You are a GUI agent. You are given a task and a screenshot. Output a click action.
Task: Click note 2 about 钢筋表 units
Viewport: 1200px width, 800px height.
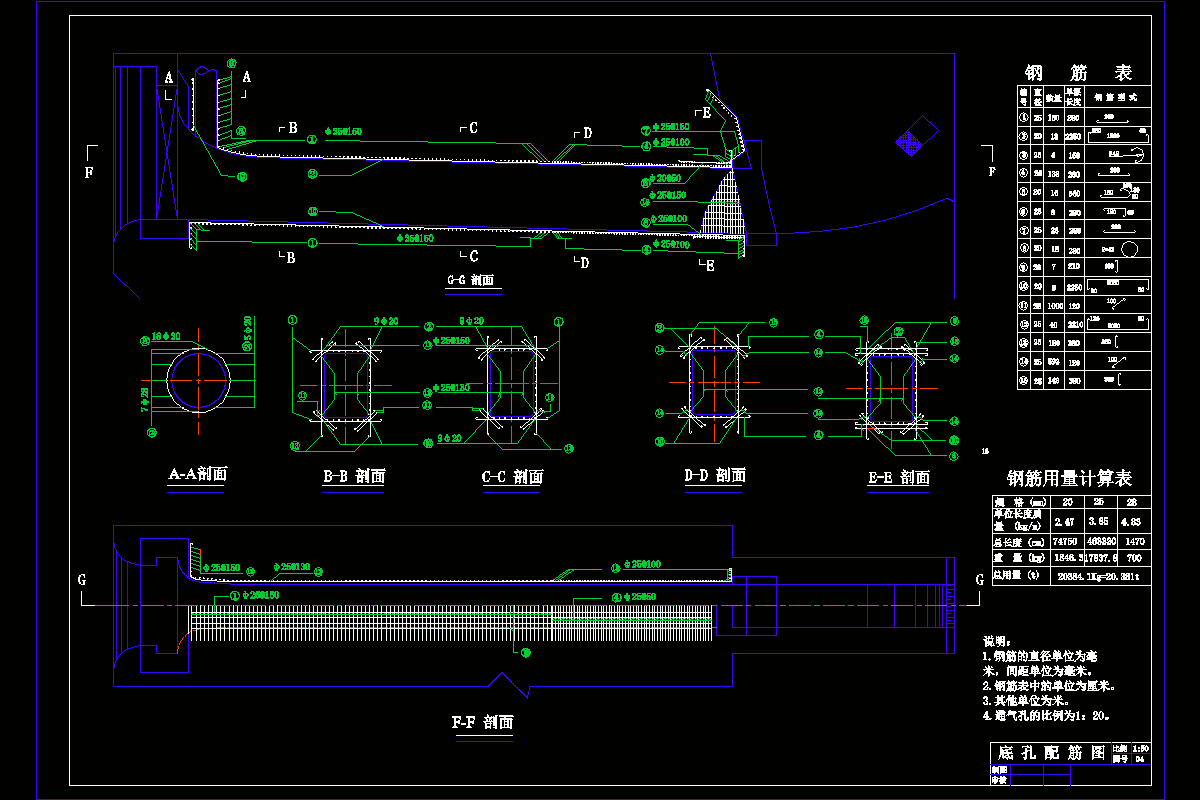(1049, 686)
